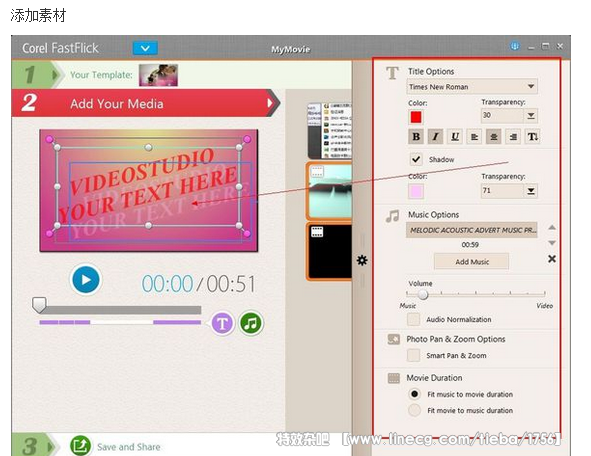Click the Music Options note icon
This screenshot has width=591, height=456.
[392, 216]
